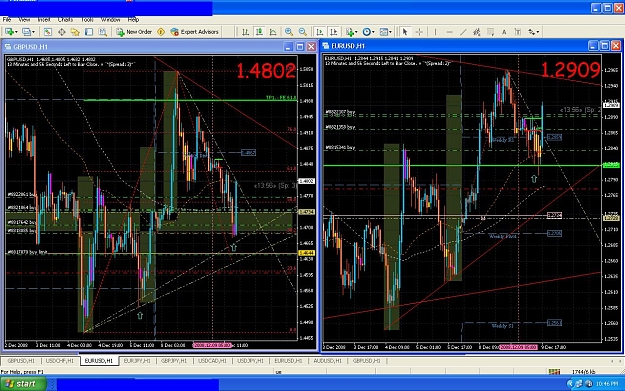The width and height of the screenshot is (625, 391).
Task: Click the connection status bars indicator
Action: [554, 372]
